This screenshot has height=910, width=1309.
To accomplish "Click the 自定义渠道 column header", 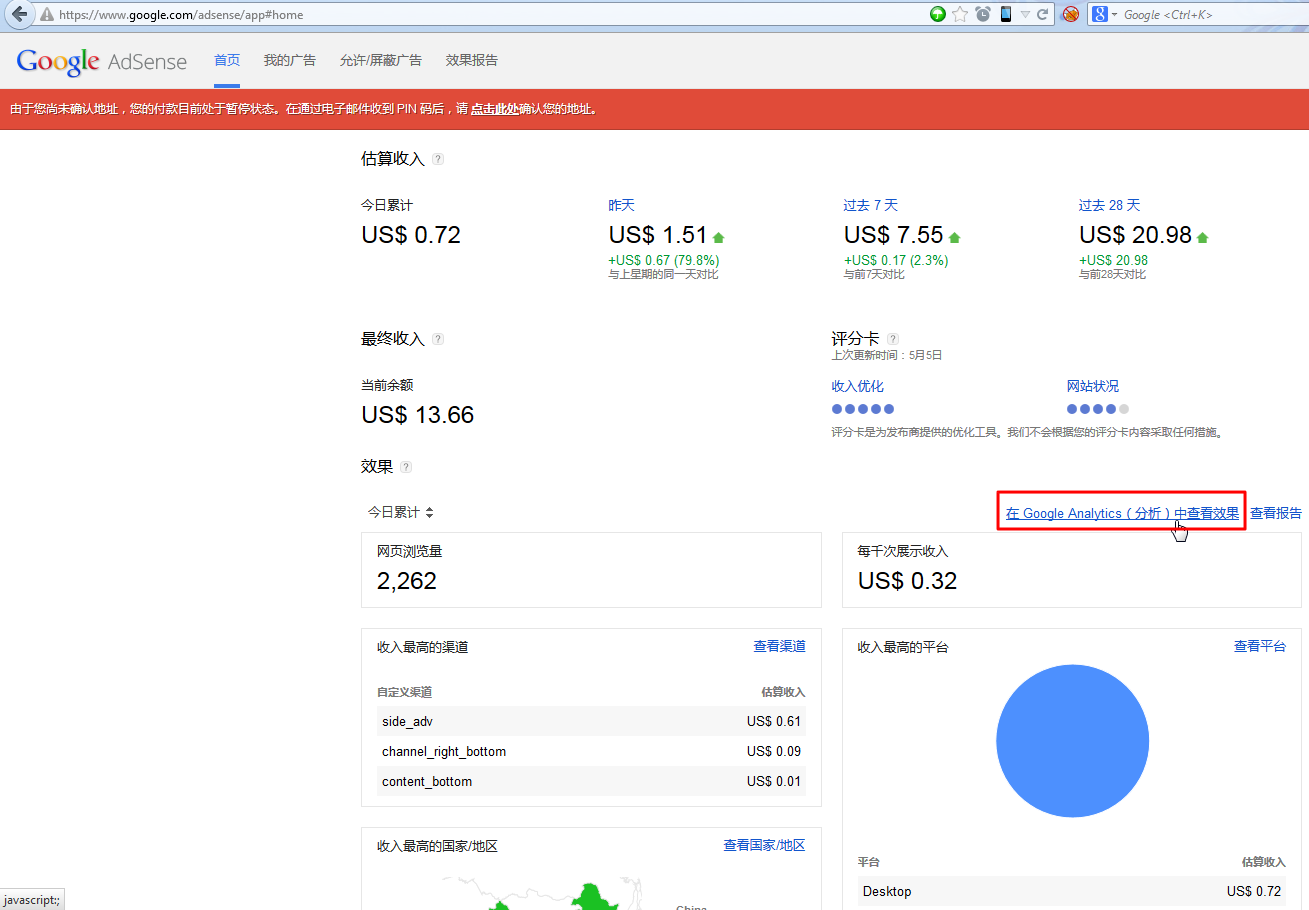I will click(x=404, y=692).
